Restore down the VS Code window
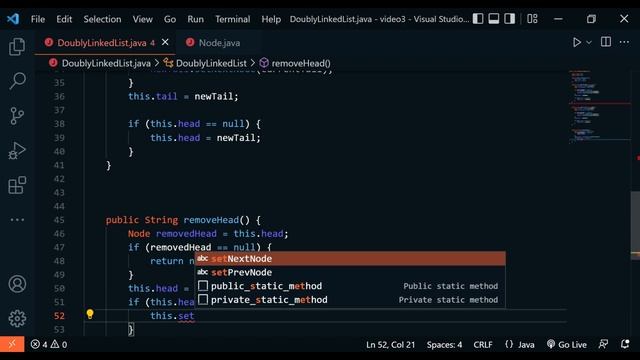640x360 pixels. click(591, 19)
